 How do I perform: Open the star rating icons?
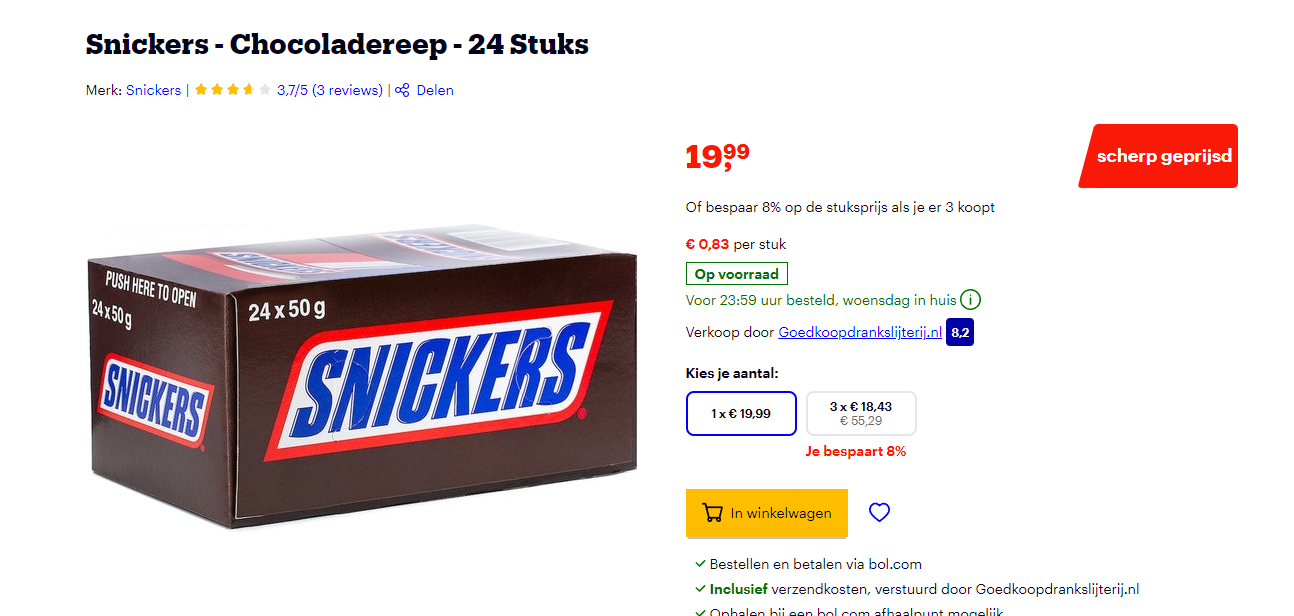tap(232, 90)
